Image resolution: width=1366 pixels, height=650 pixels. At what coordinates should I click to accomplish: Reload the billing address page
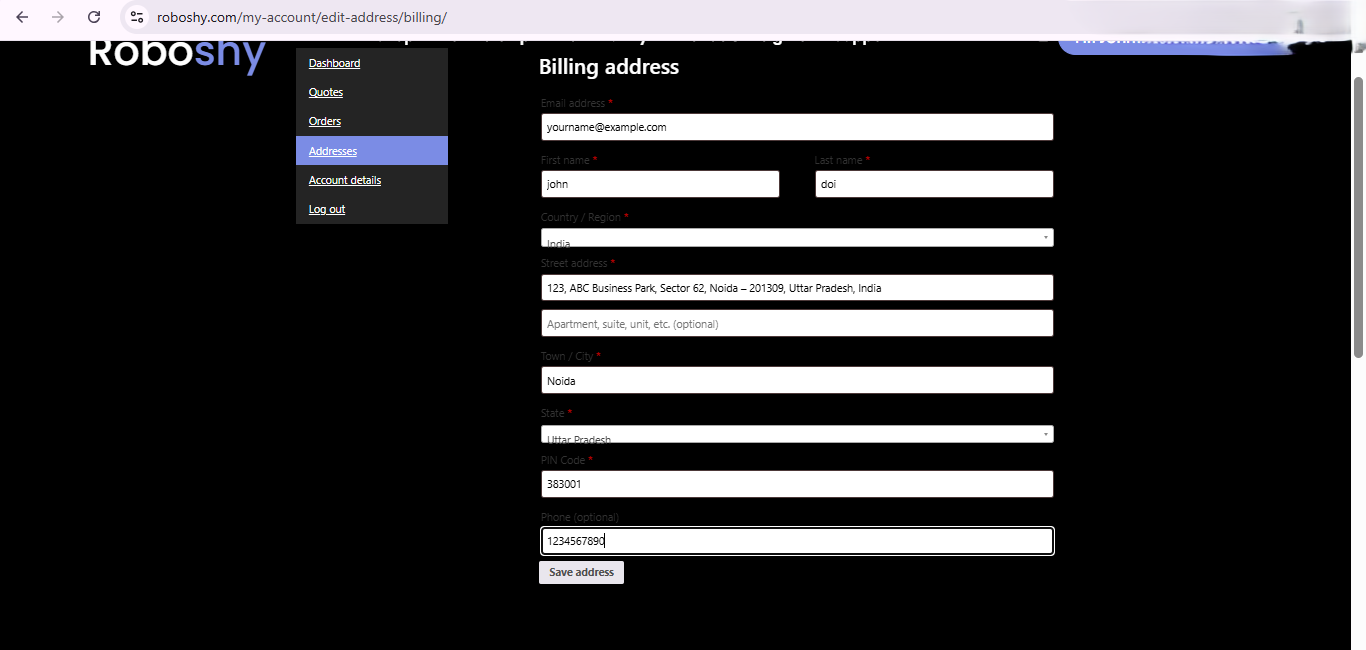pyautogui.click(x=94, y=17)
